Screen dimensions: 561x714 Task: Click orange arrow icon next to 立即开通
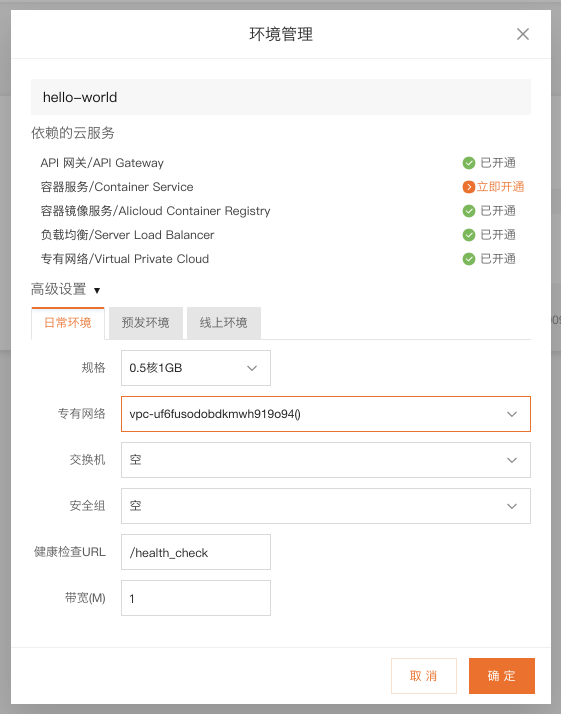[469, 187]
